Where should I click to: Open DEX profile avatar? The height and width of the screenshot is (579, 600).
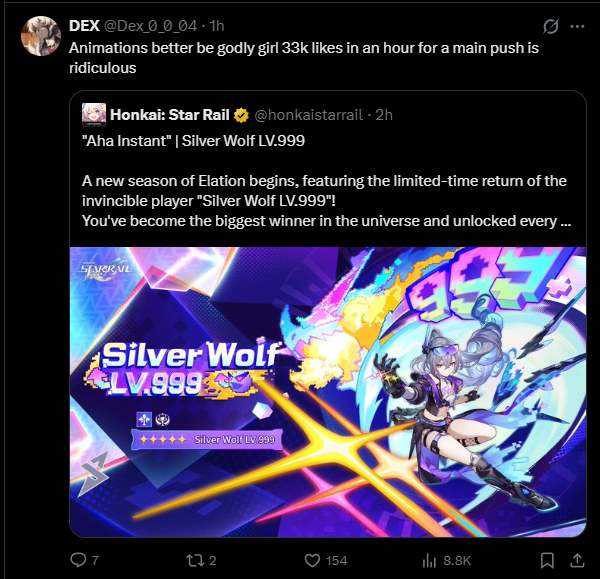[41, 36]
